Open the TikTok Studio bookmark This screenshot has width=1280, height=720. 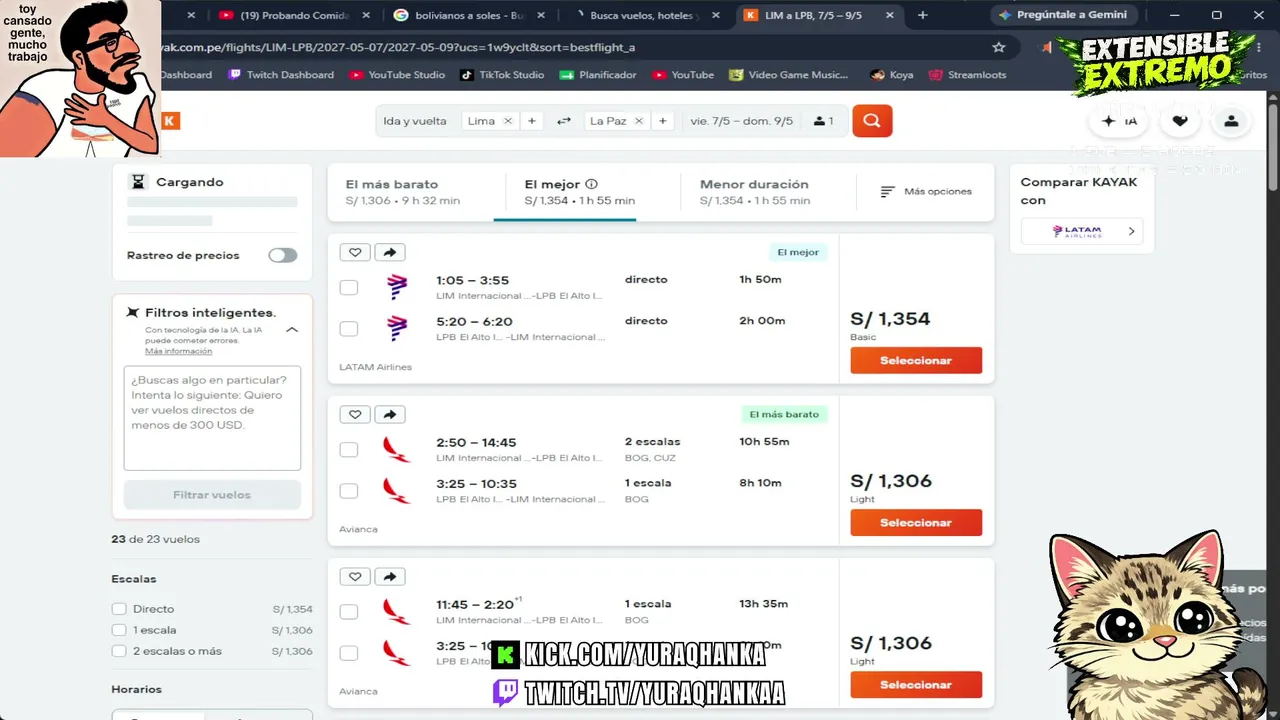503,75
